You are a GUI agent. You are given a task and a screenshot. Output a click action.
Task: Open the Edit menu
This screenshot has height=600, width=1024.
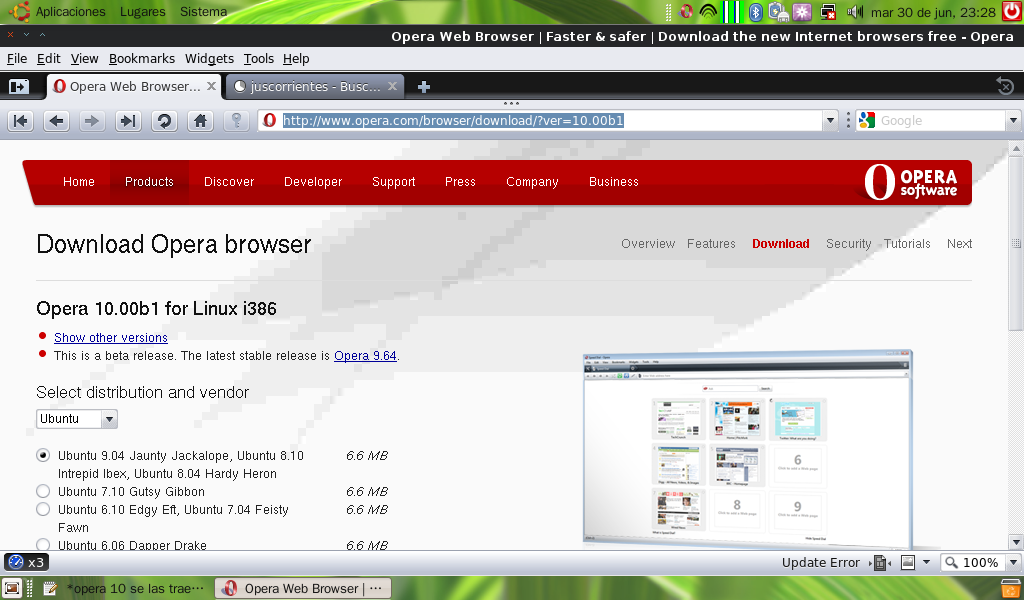48,59
